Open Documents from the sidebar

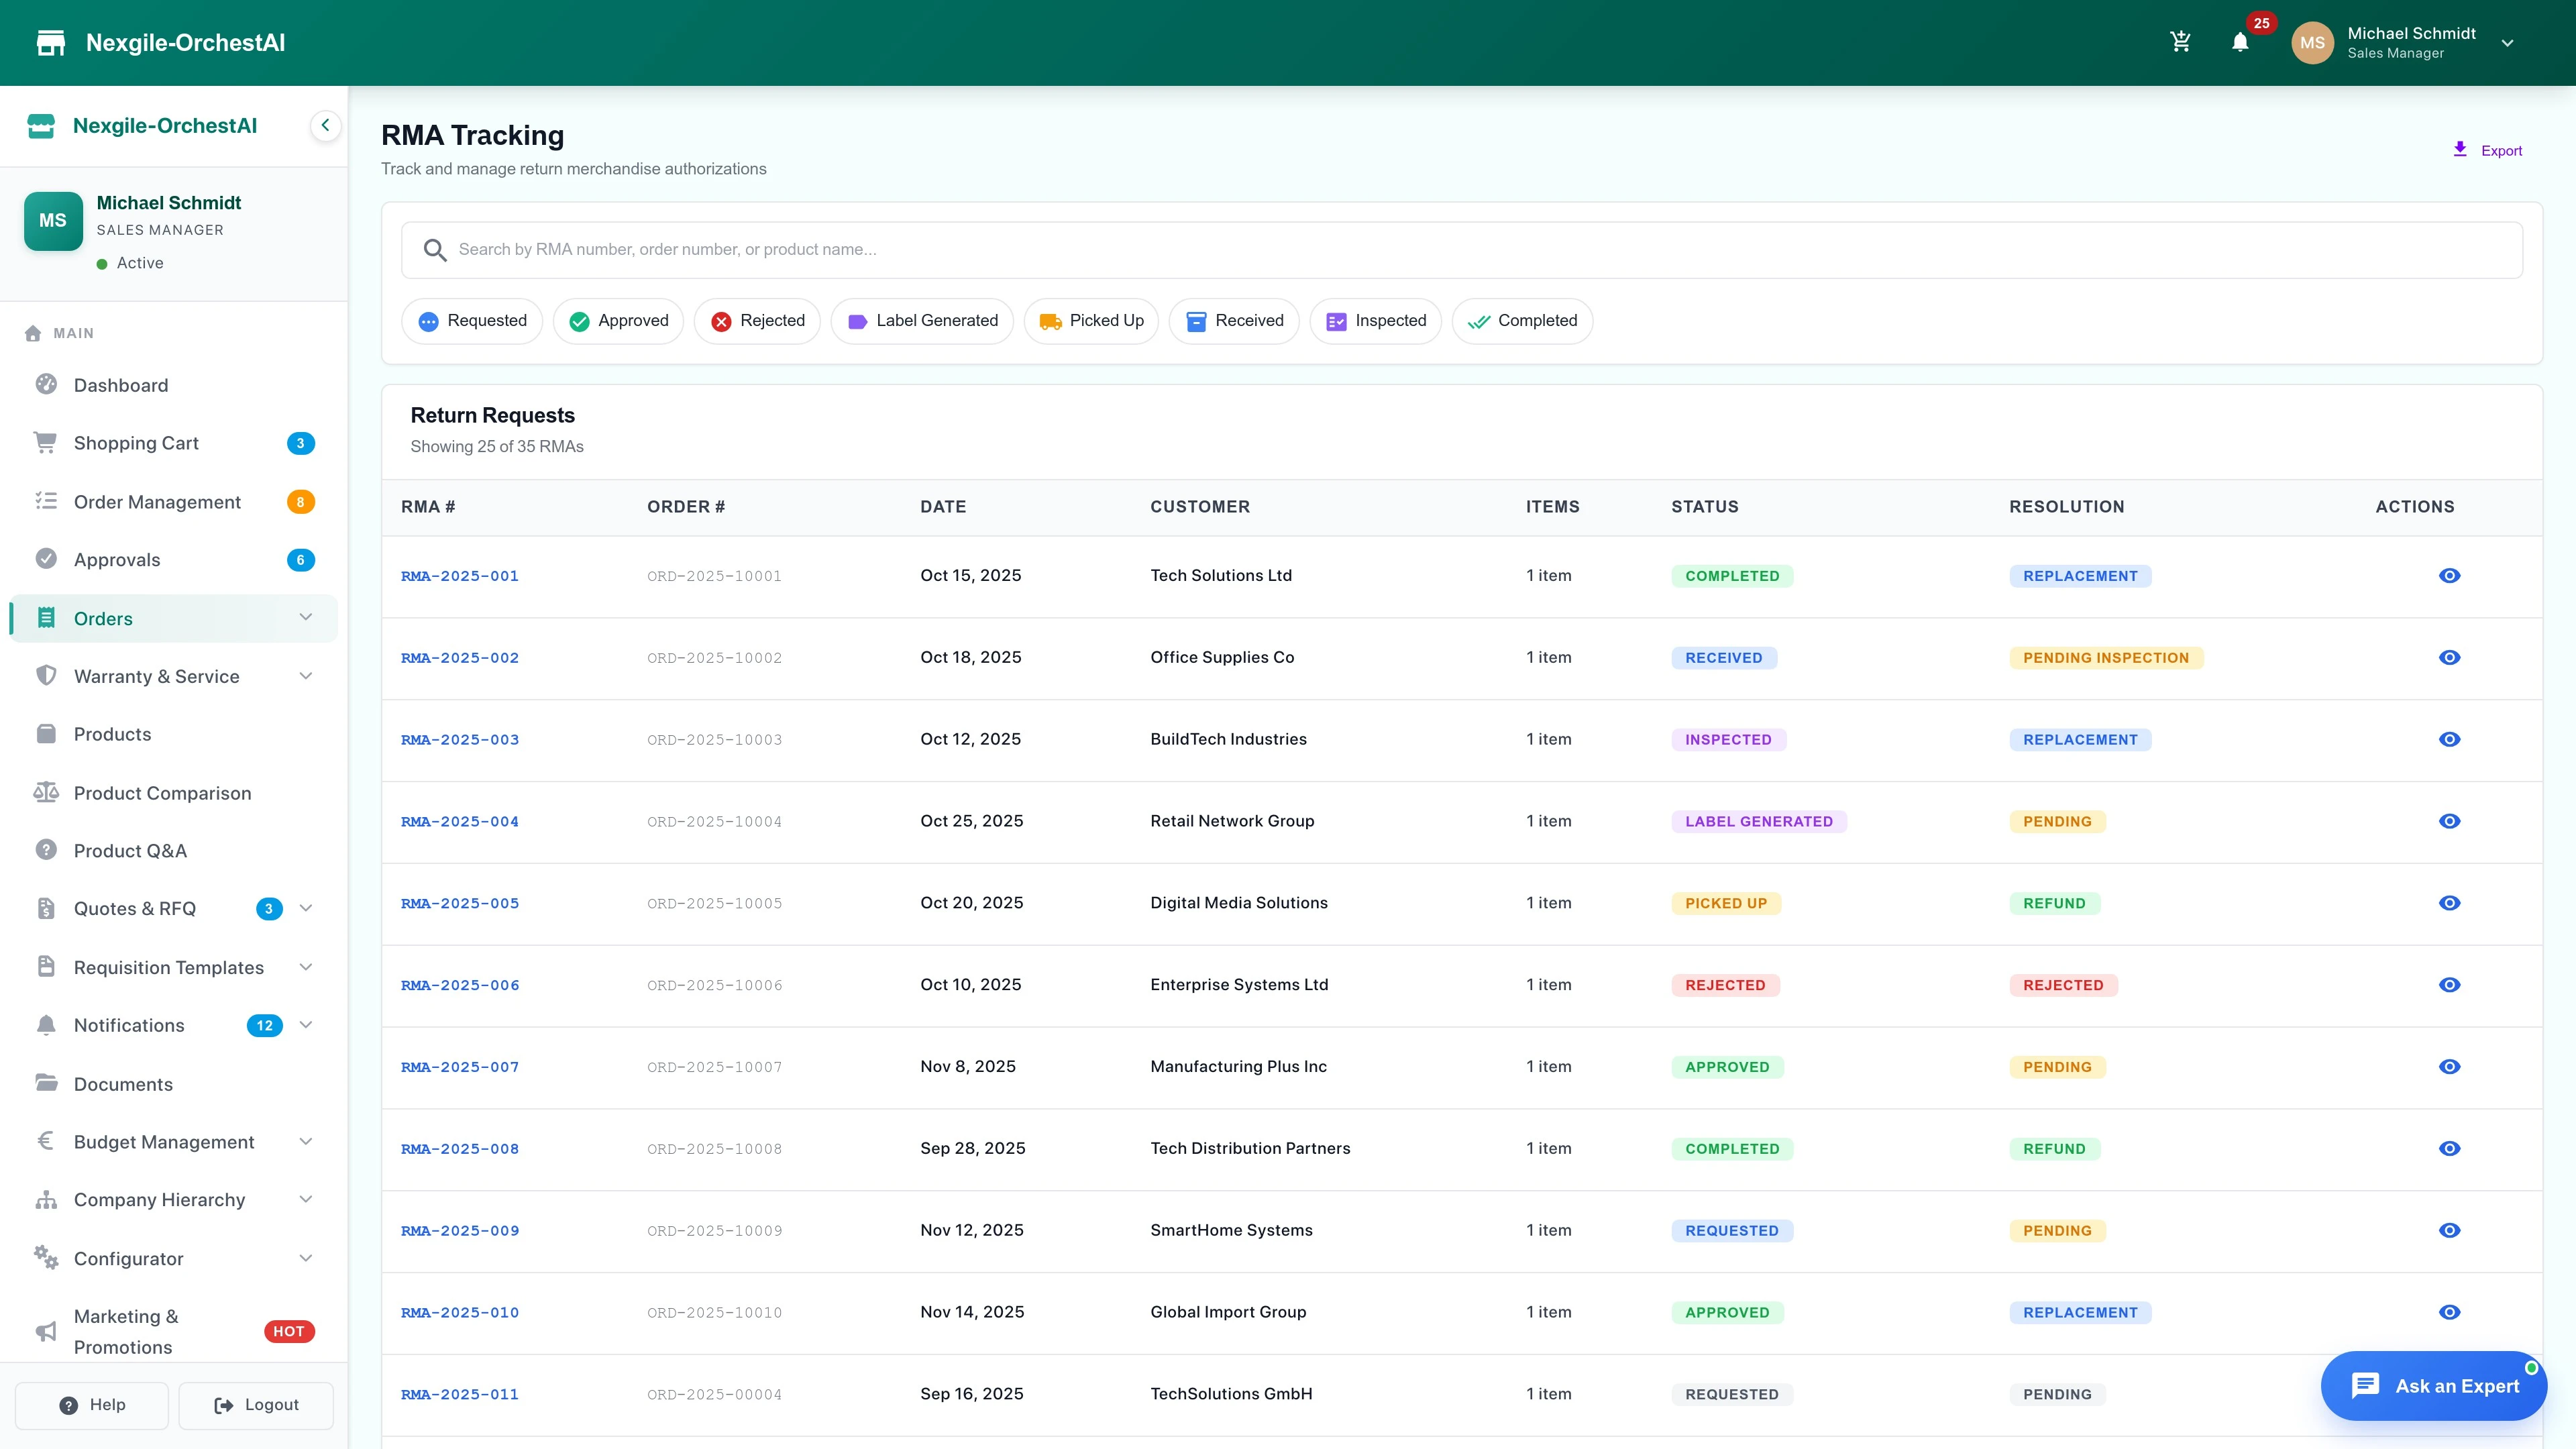pos(124,1083)
